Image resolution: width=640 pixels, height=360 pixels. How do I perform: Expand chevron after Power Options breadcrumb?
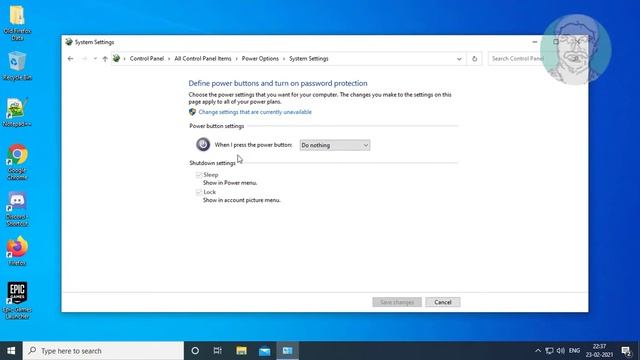click(284, 59)
